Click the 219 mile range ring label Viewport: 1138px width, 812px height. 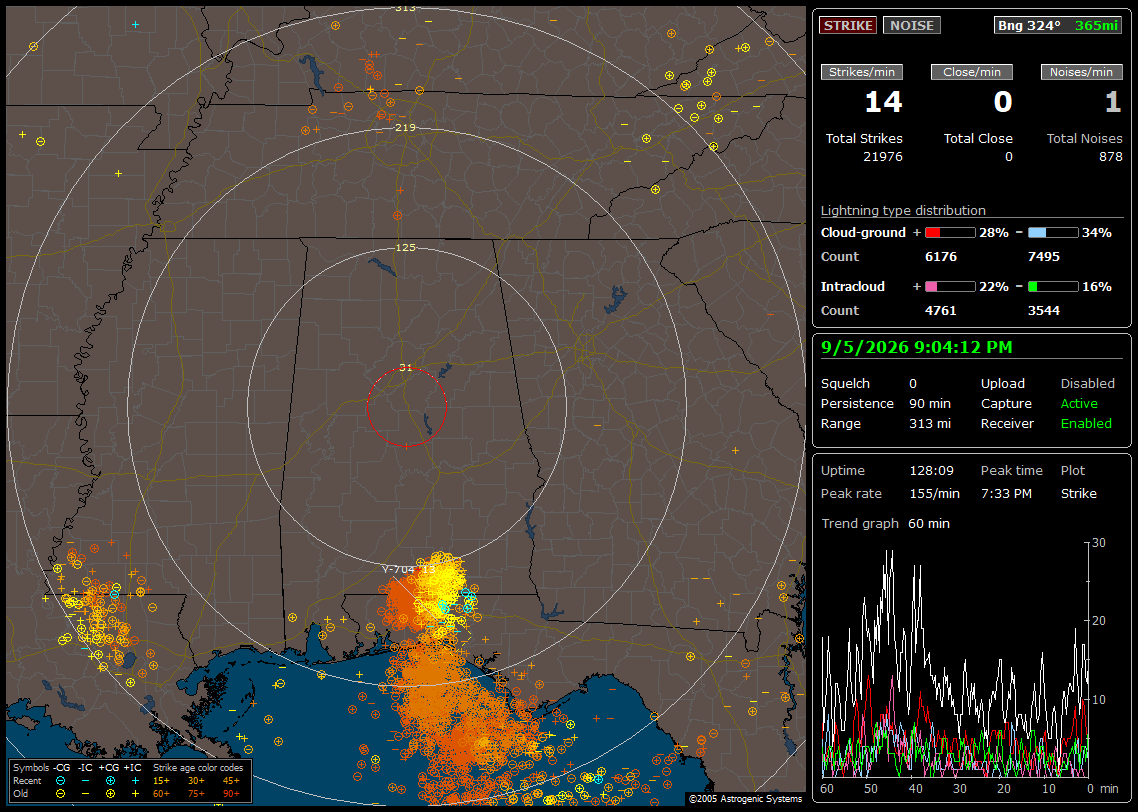click(405, 128)
